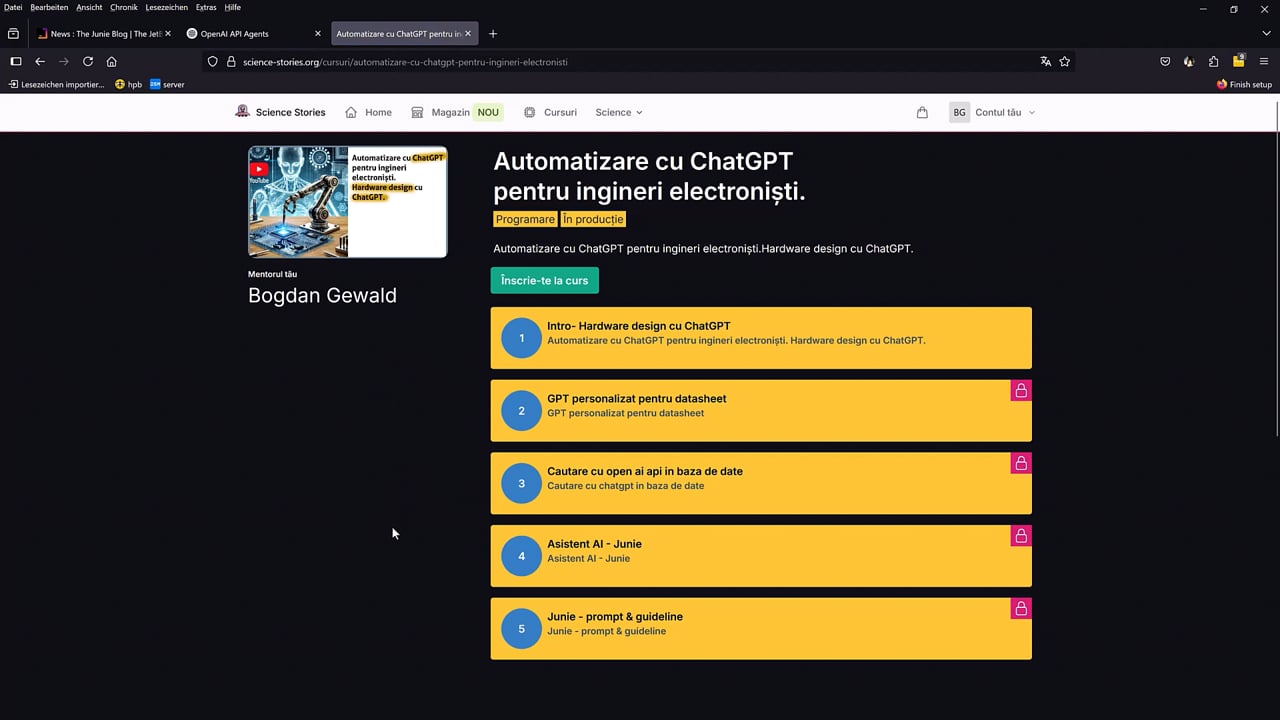The width and height of the screenshot is (1280, 720).
Task: Open the Pocket save icon
Action: [1165, 61]
